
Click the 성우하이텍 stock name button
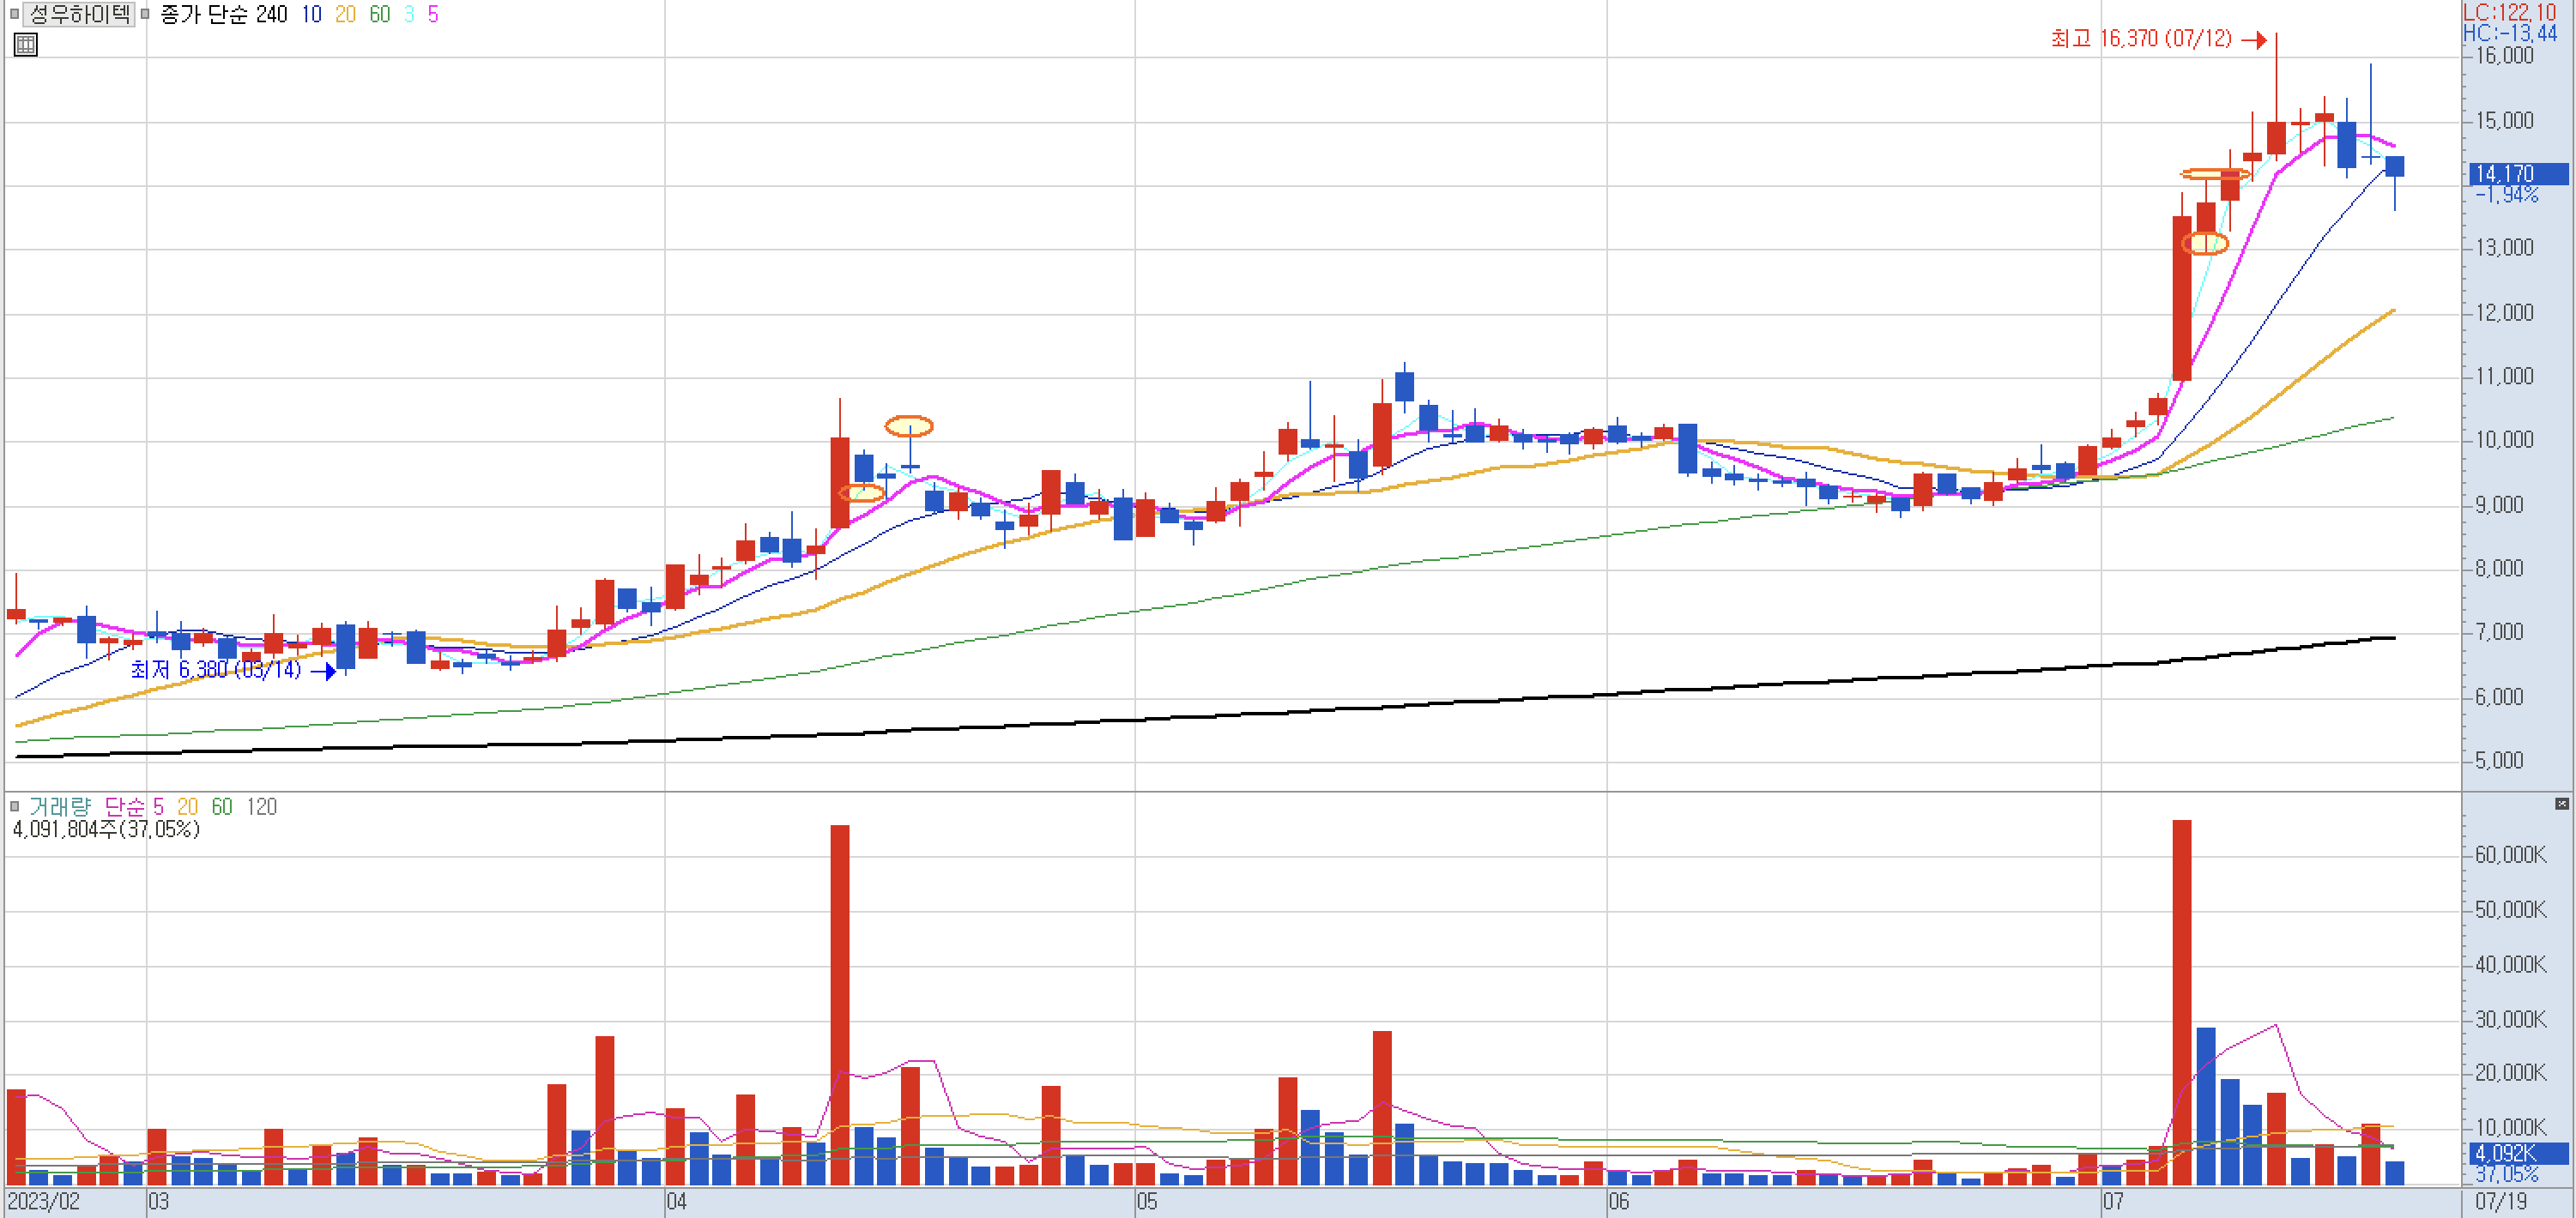(79, 14)
